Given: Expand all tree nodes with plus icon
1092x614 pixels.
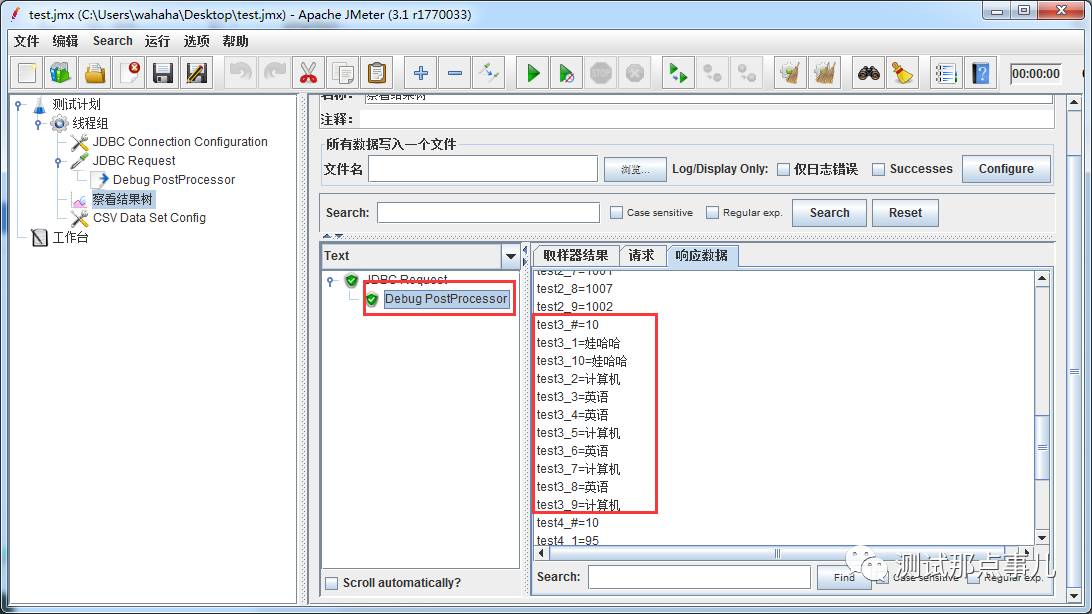Looking at the screenshot, I should click(421, 73).
